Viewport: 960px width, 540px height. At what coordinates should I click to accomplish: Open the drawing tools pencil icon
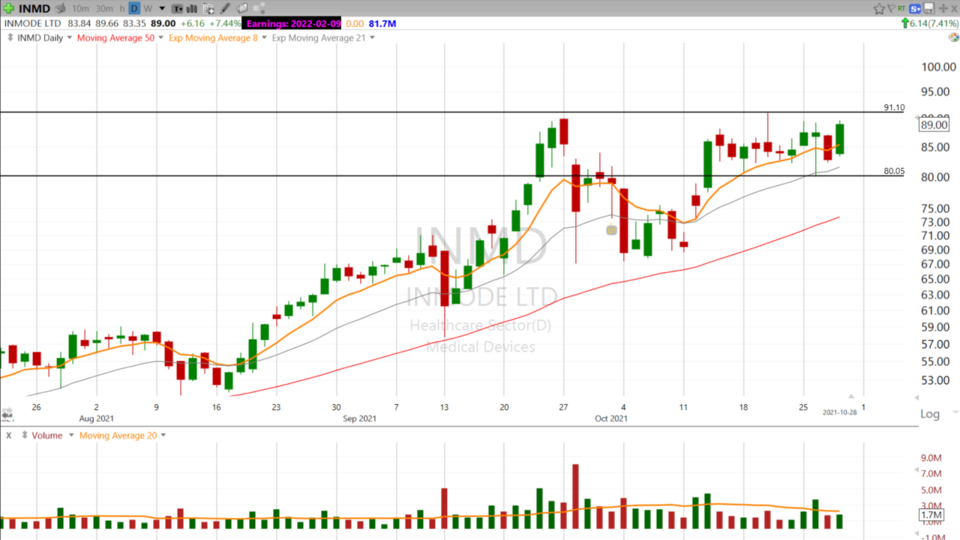(x=226, y=8)
